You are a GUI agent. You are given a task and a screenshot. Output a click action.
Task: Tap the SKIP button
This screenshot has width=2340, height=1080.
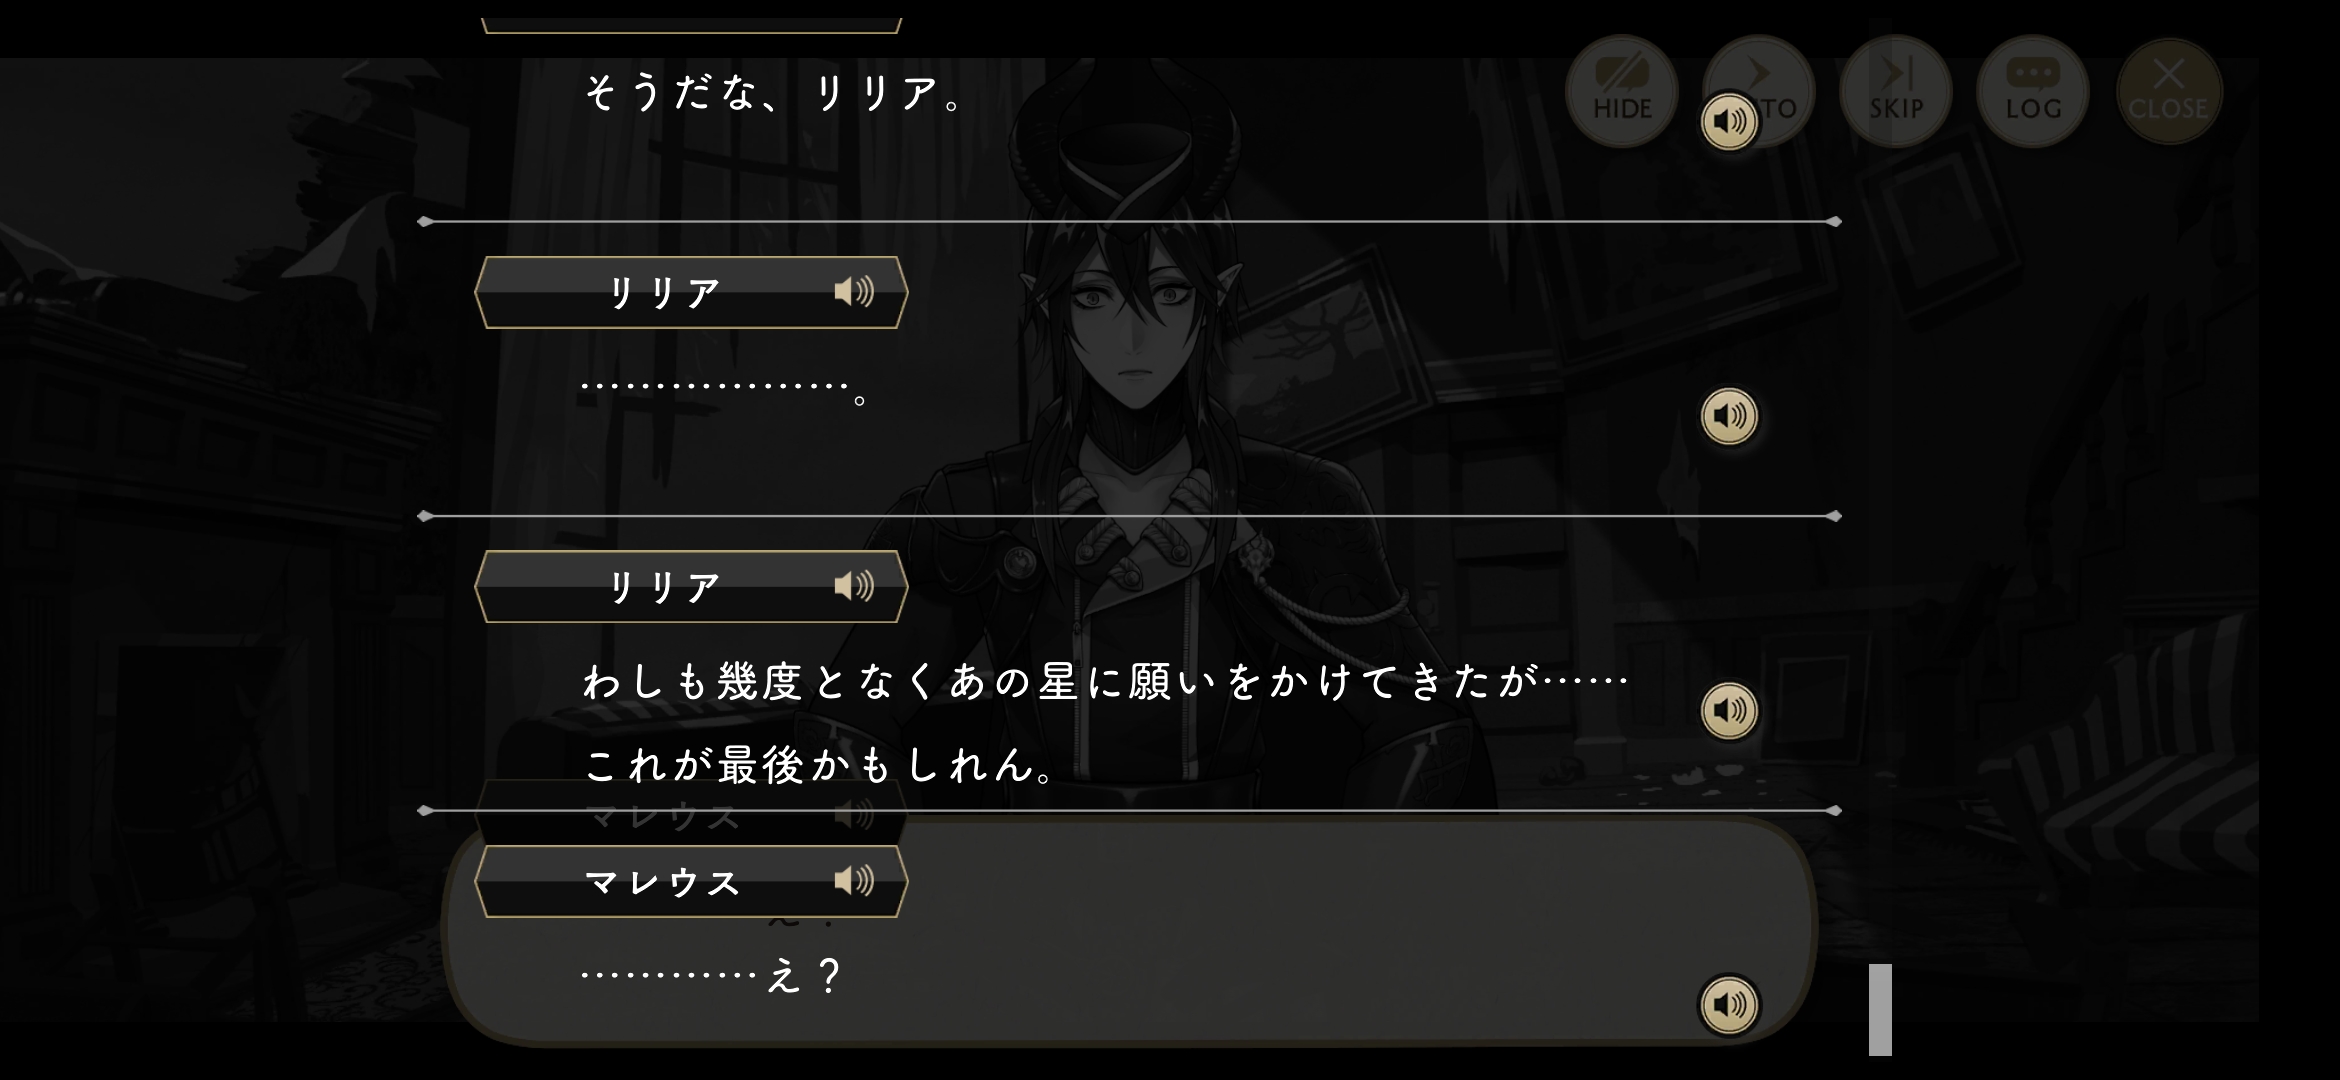click(1895, 92)
